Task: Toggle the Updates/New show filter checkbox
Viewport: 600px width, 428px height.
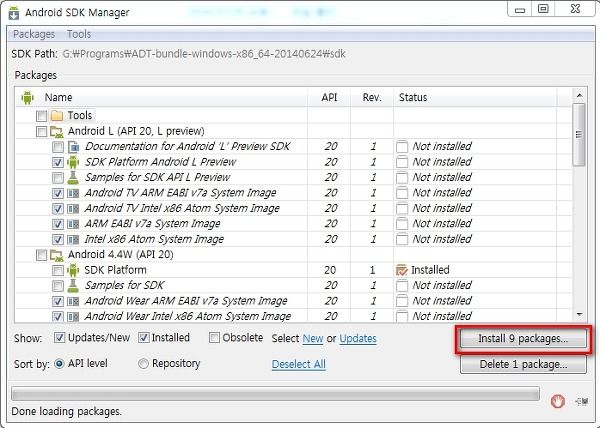Action: (59, 337)
